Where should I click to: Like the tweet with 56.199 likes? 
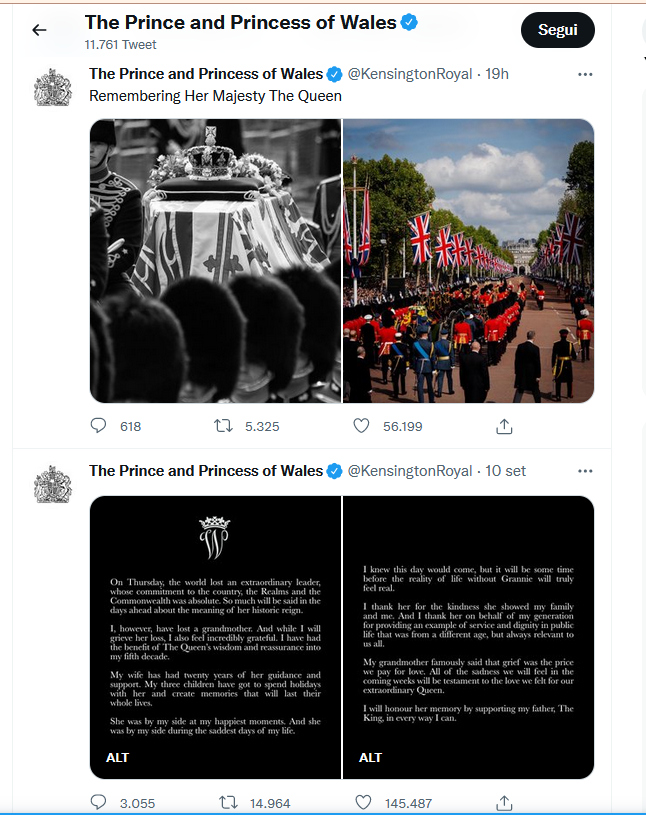point(361,426)
